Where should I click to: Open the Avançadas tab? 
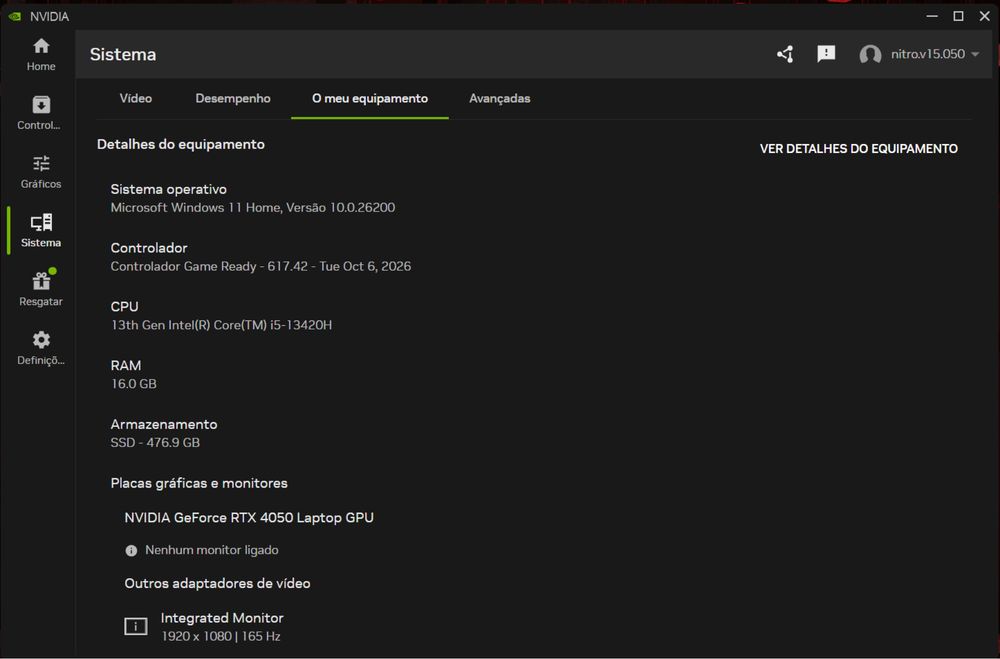[x=500, y=98]
